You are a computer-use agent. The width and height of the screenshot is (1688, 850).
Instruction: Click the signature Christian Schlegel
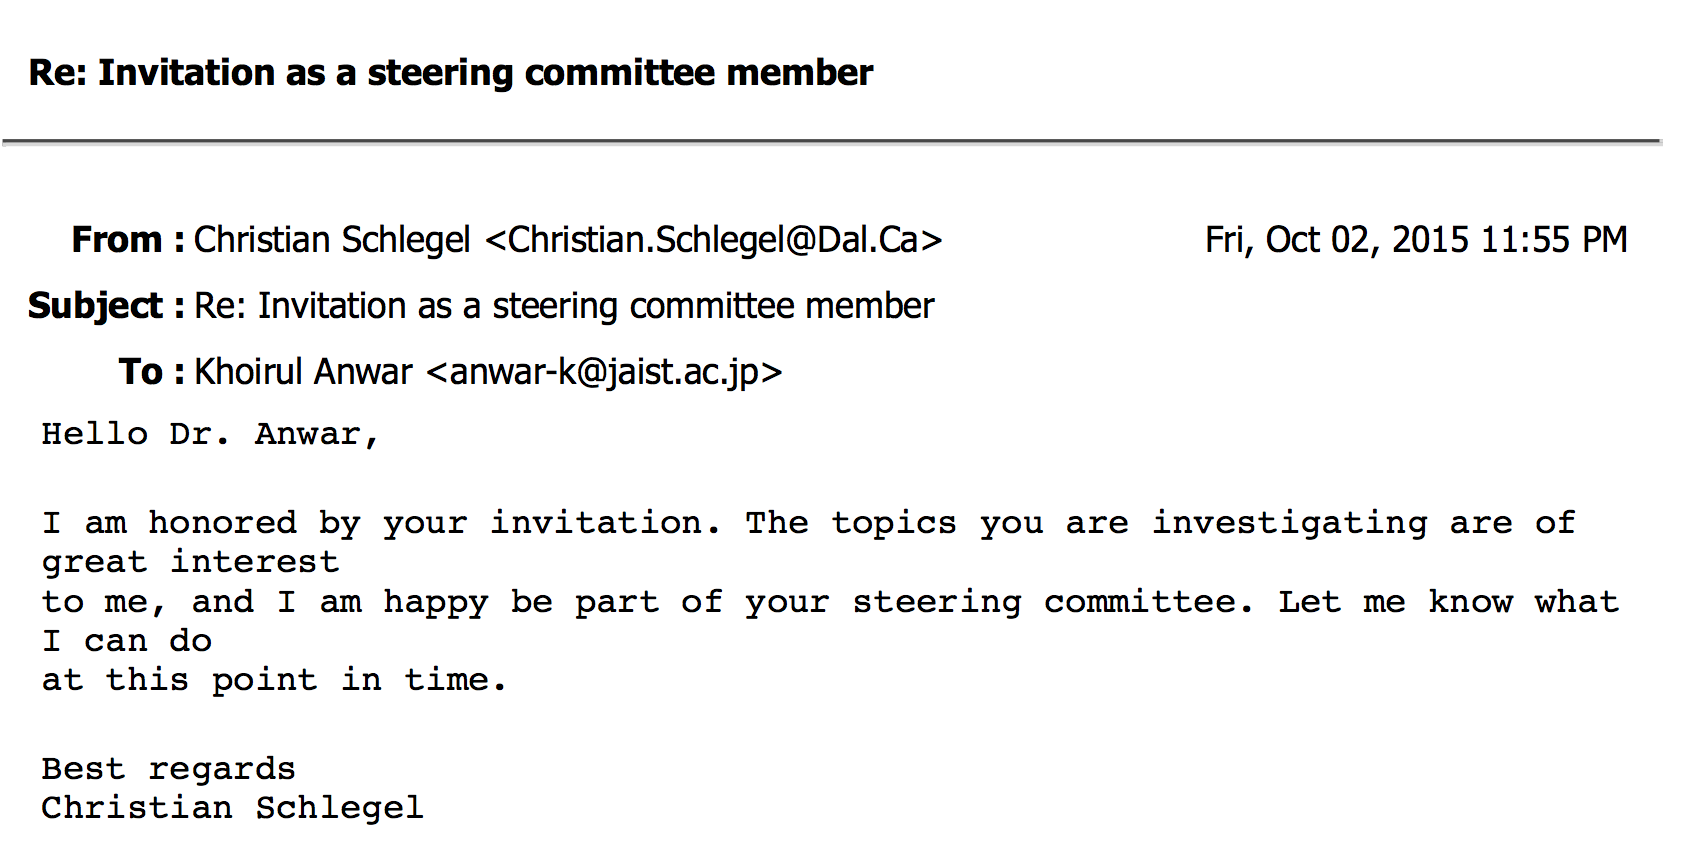pos(232,808)
